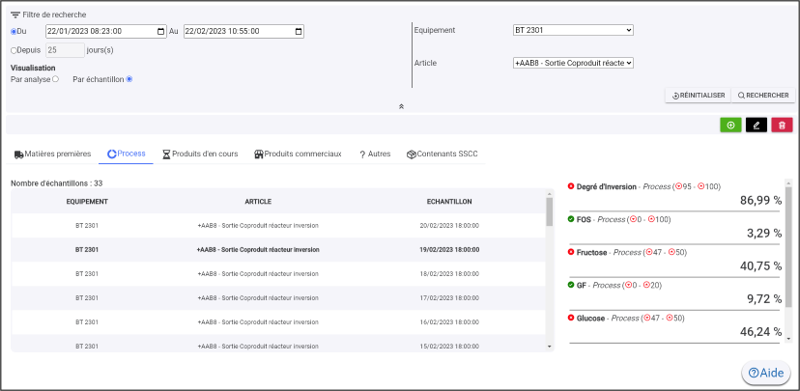
Task: Select sample row dated 15/02/2023 18:00:00
Action: 278,343
